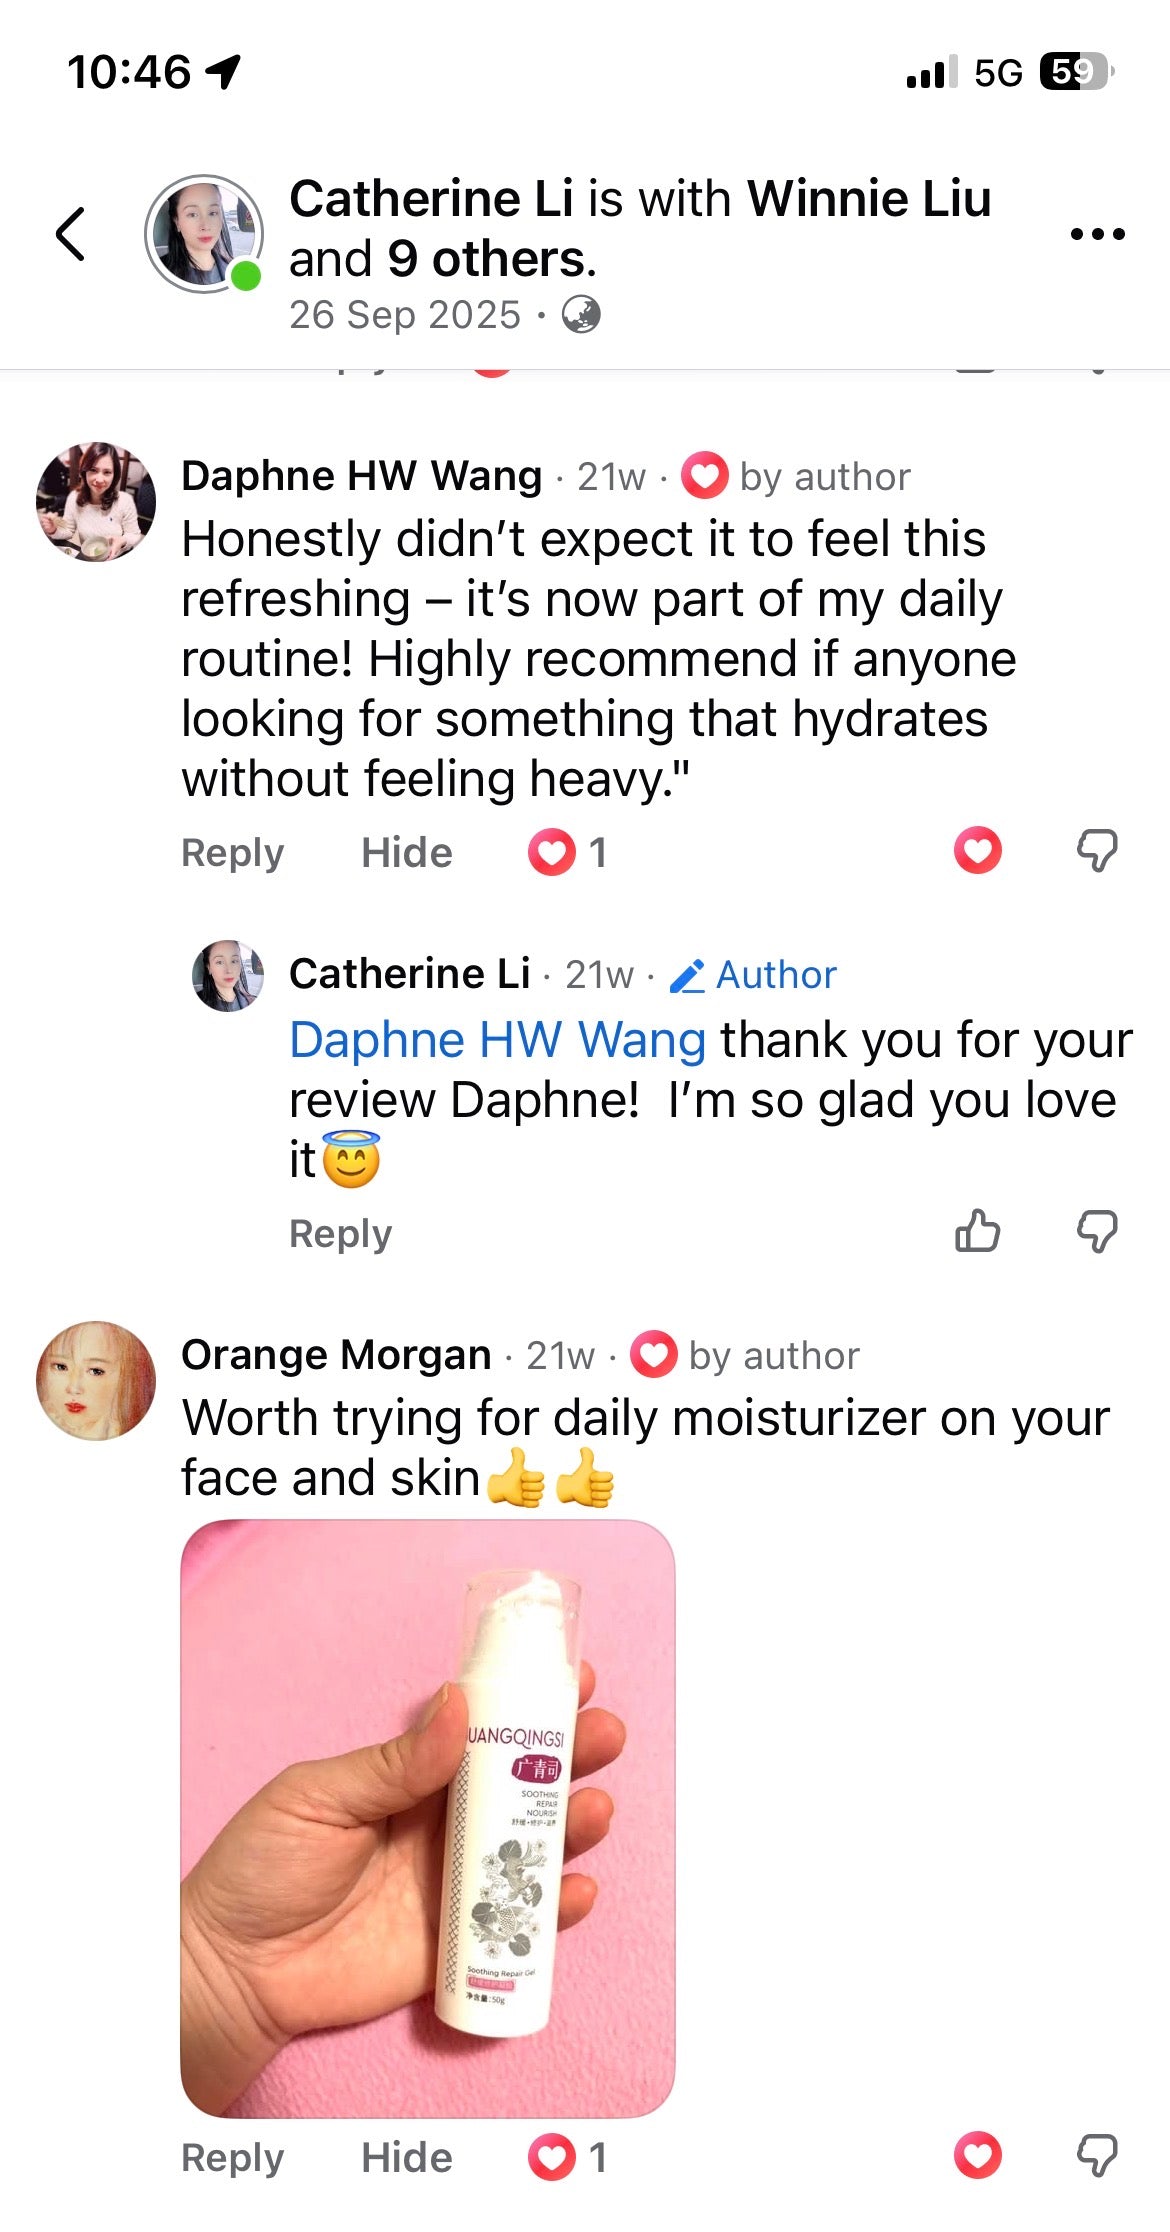The image size is (1170, 2232).
Task: Hide Orange Morgan's comment
Action: tap(406, 2157)
